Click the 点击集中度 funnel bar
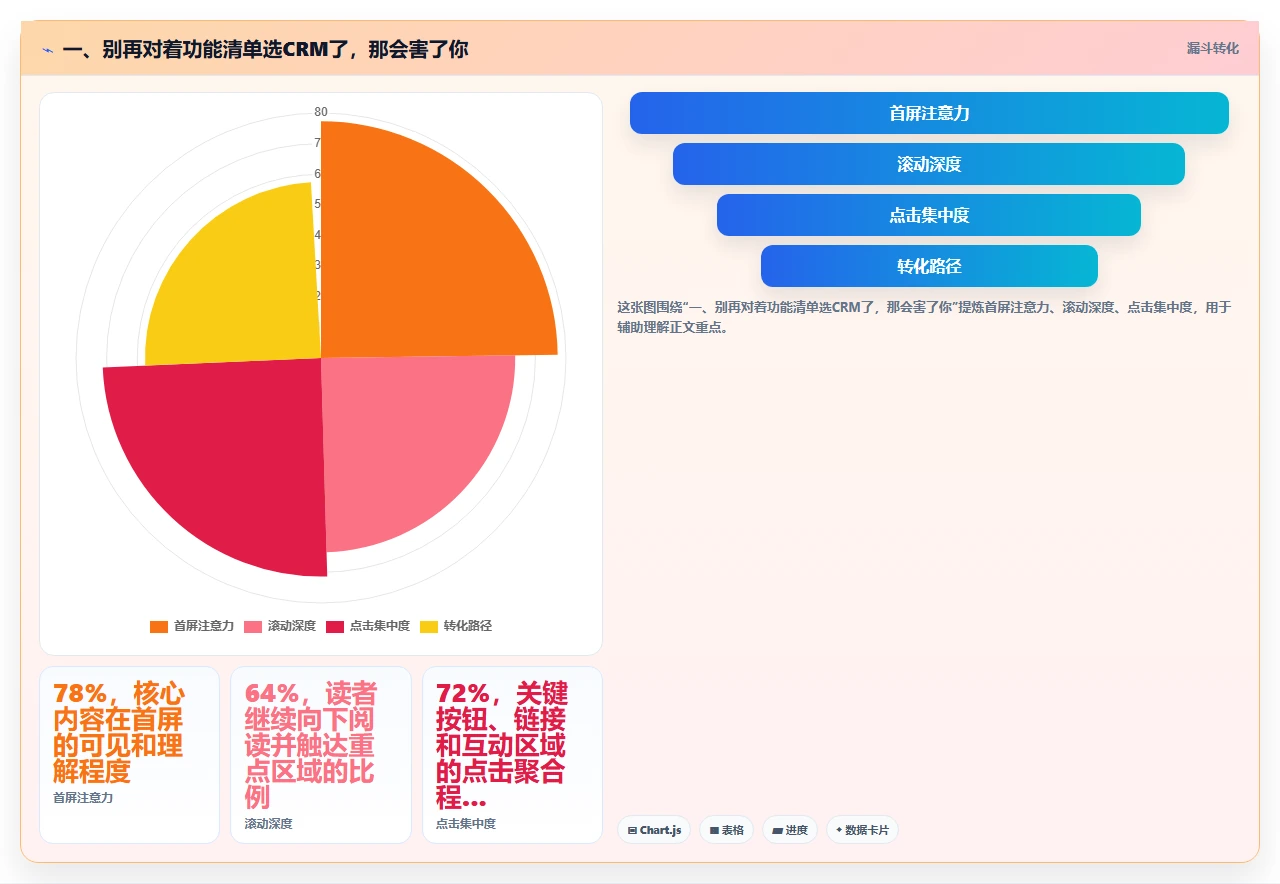 click(x=929, y=215)
